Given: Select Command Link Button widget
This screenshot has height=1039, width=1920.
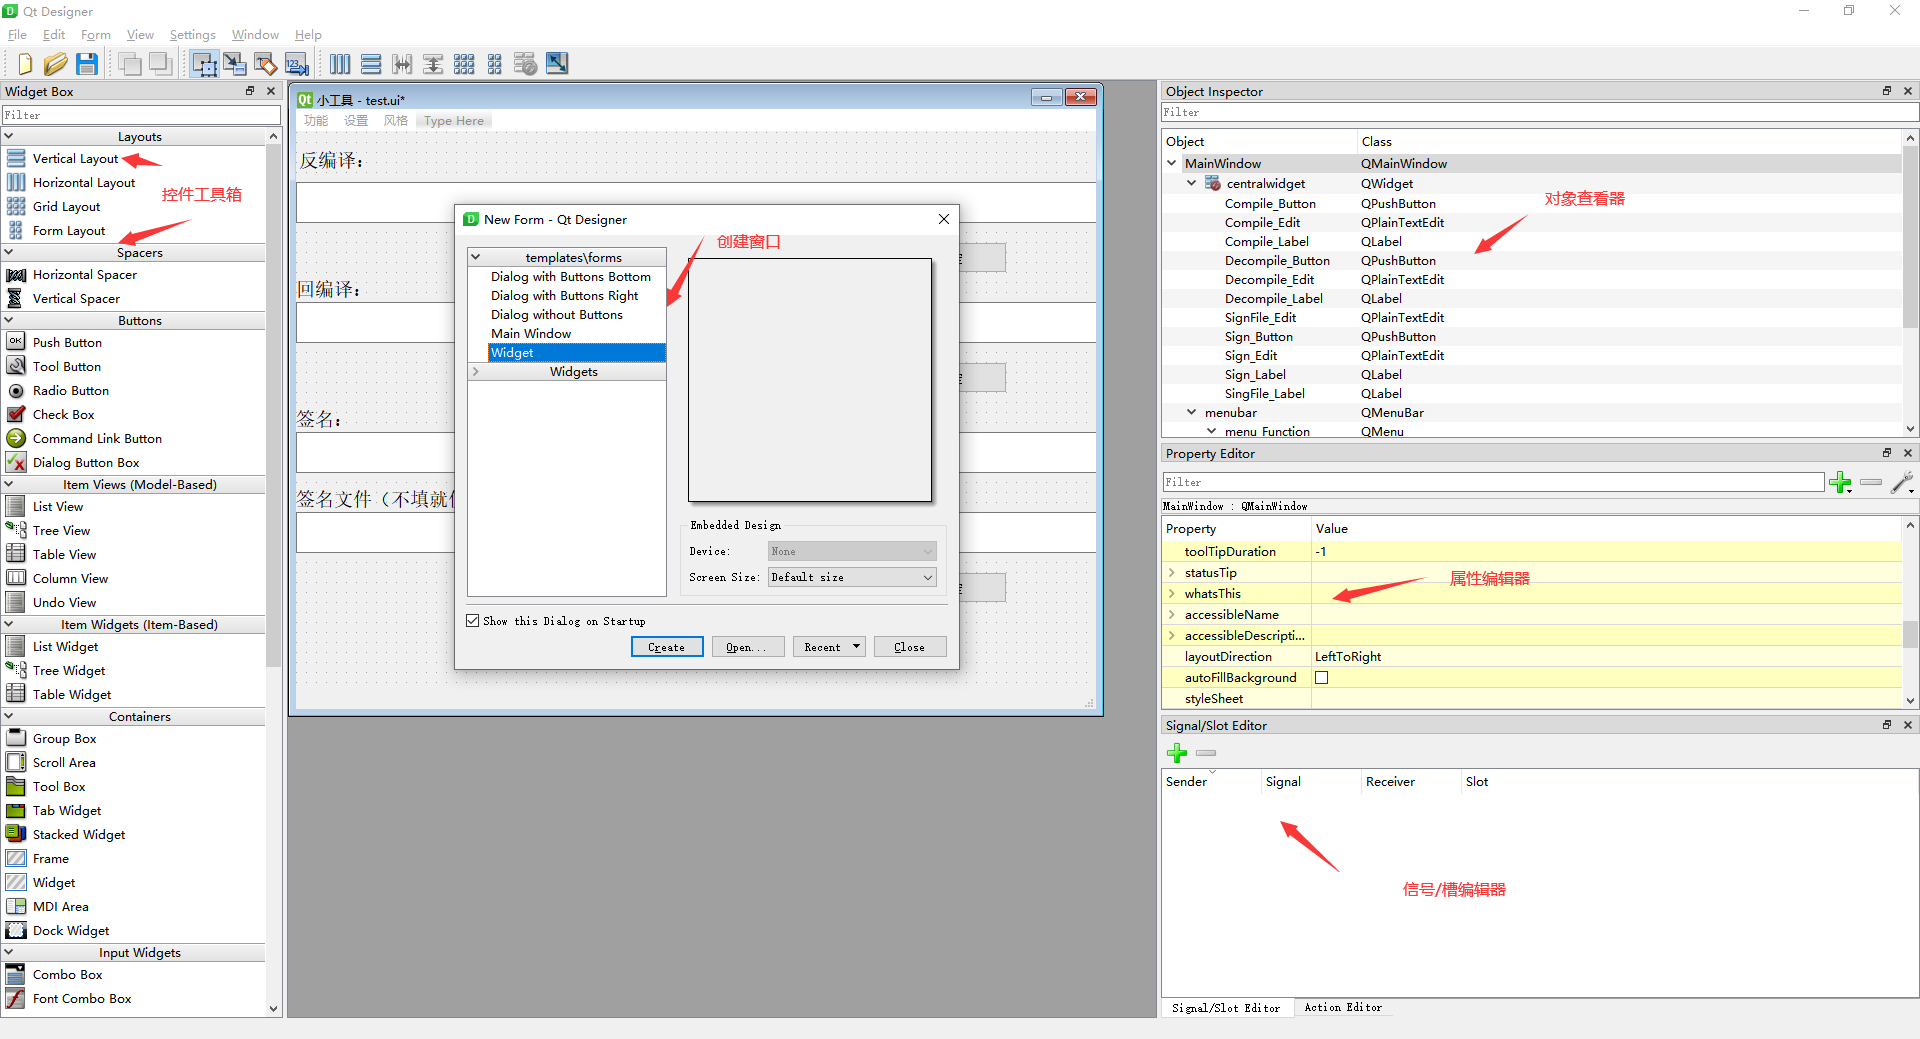Looking at the screenshot, I should click(x=97, y=439).
